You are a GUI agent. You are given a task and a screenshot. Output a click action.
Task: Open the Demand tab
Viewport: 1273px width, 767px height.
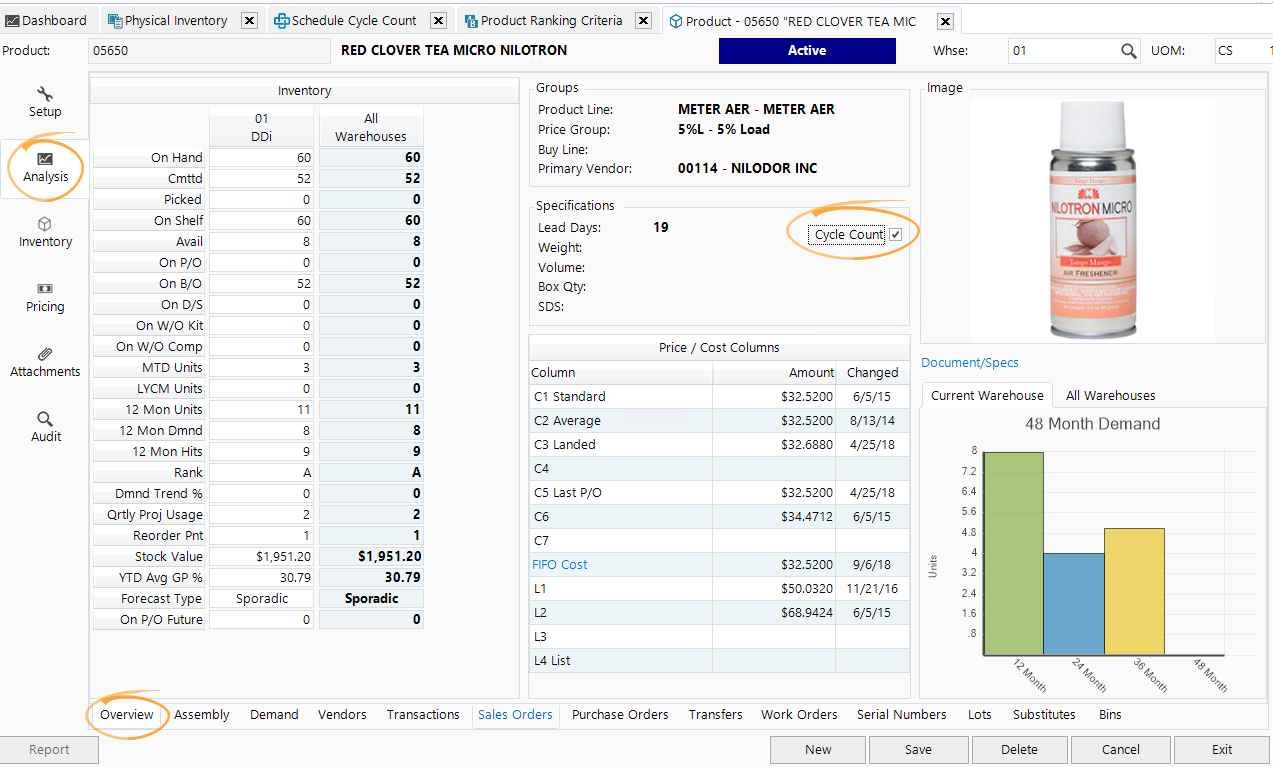click(x=274, y=714)
